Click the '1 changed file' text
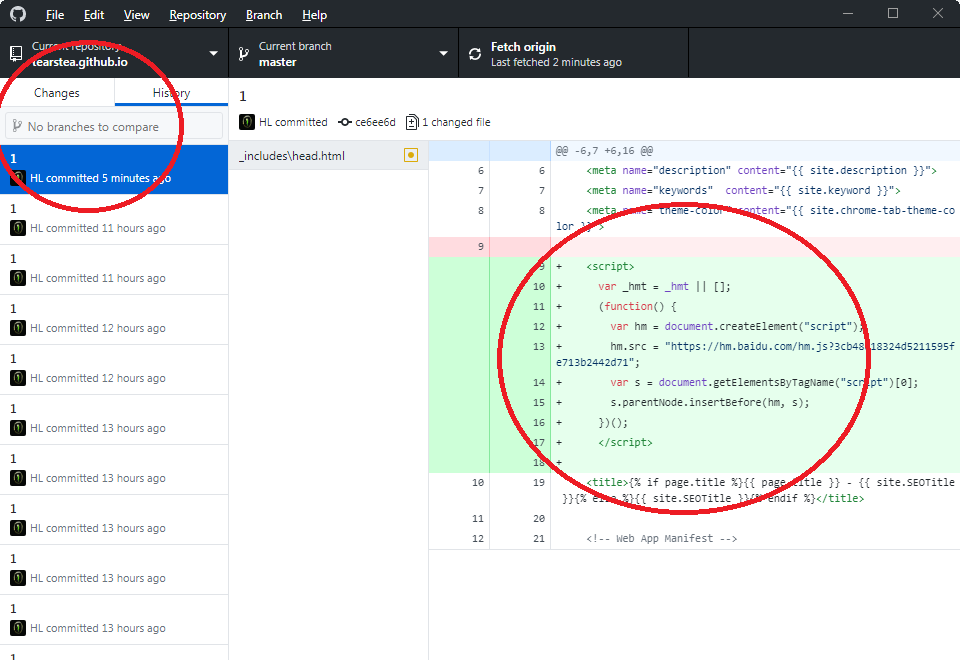Image resolution: width=960 pixels, height=660 pixels. [456, 122]
